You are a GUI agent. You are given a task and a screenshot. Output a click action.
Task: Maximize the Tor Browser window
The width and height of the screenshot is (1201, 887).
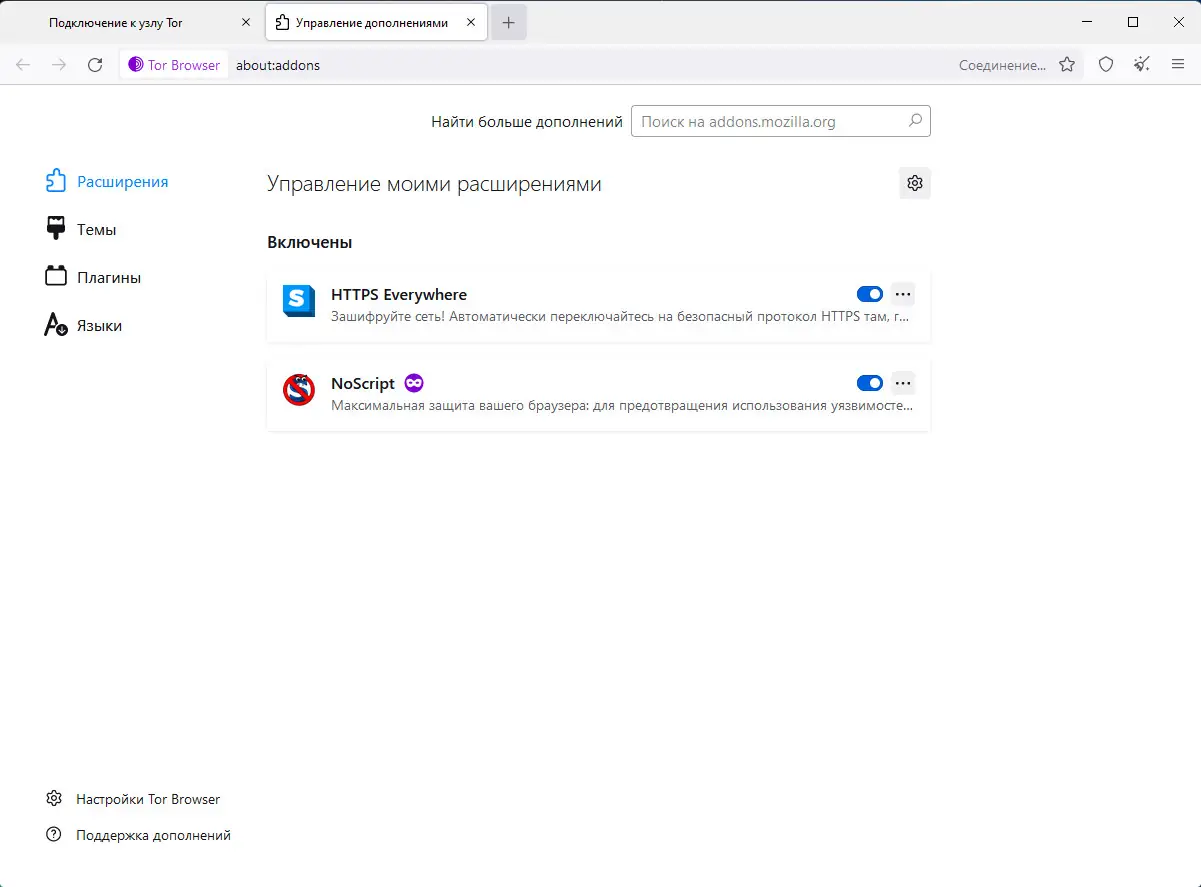coord(1133,22)
